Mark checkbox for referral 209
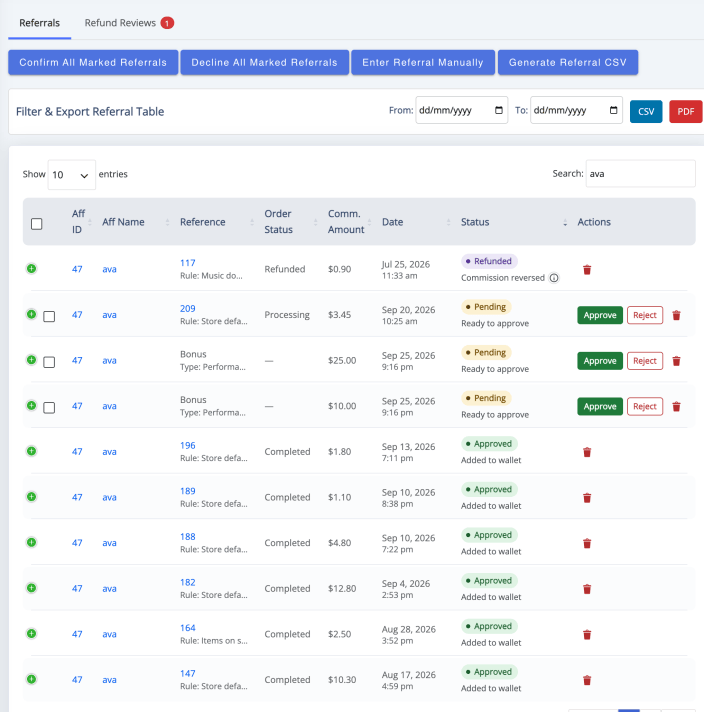Image resolution: width=704 pixels, height=712 pixels. click(49, 316)
